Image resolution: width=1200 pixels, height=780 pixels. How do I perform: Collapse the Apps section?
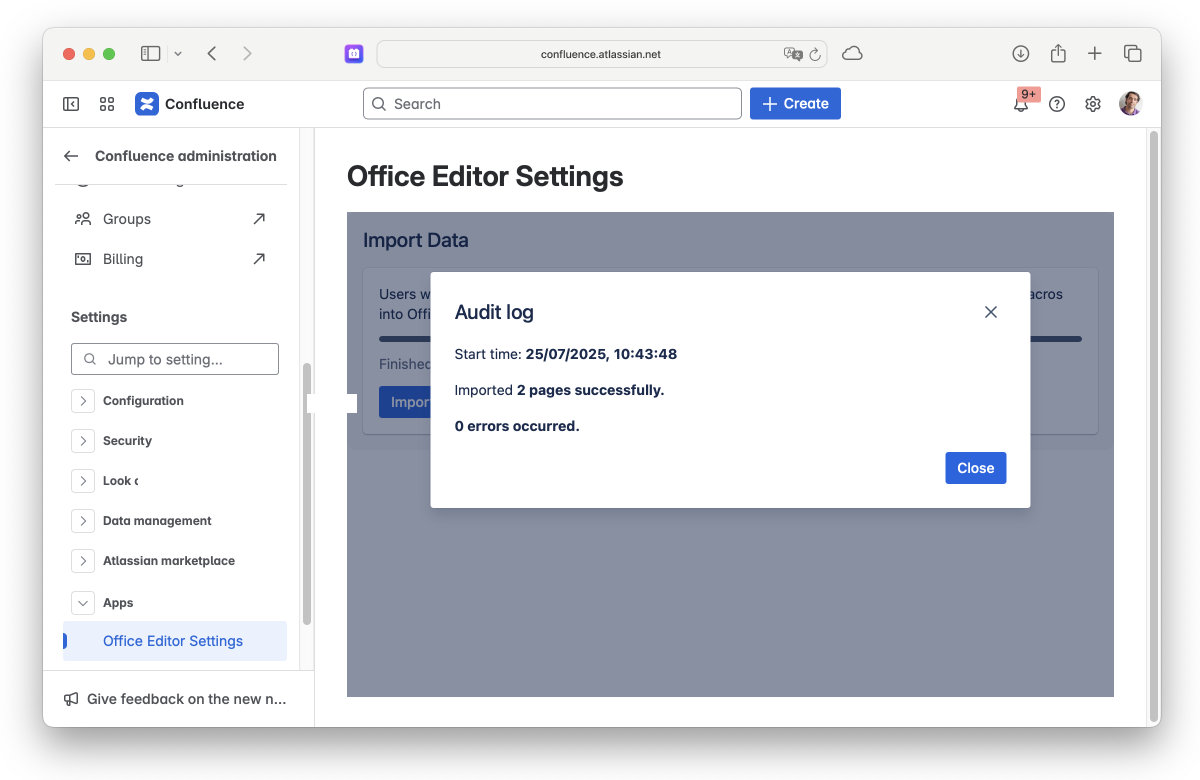tap(83, 603)
